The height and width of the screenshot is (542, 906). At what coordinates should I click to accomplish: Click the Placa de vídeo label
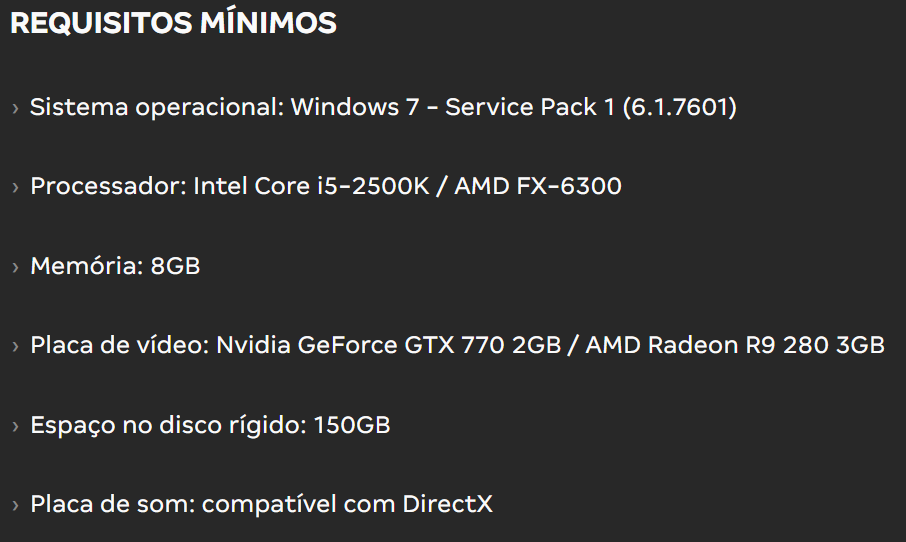coord(120,345)
